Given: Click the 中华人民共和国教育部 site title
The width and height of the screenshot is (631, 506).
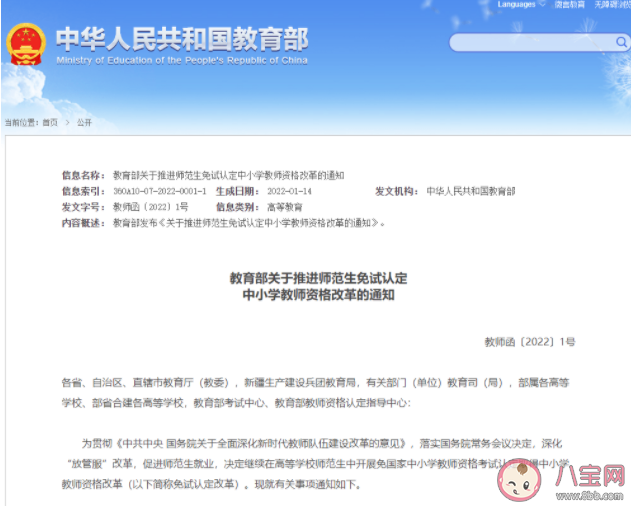Looking at the screenshot, I should 182,39.
